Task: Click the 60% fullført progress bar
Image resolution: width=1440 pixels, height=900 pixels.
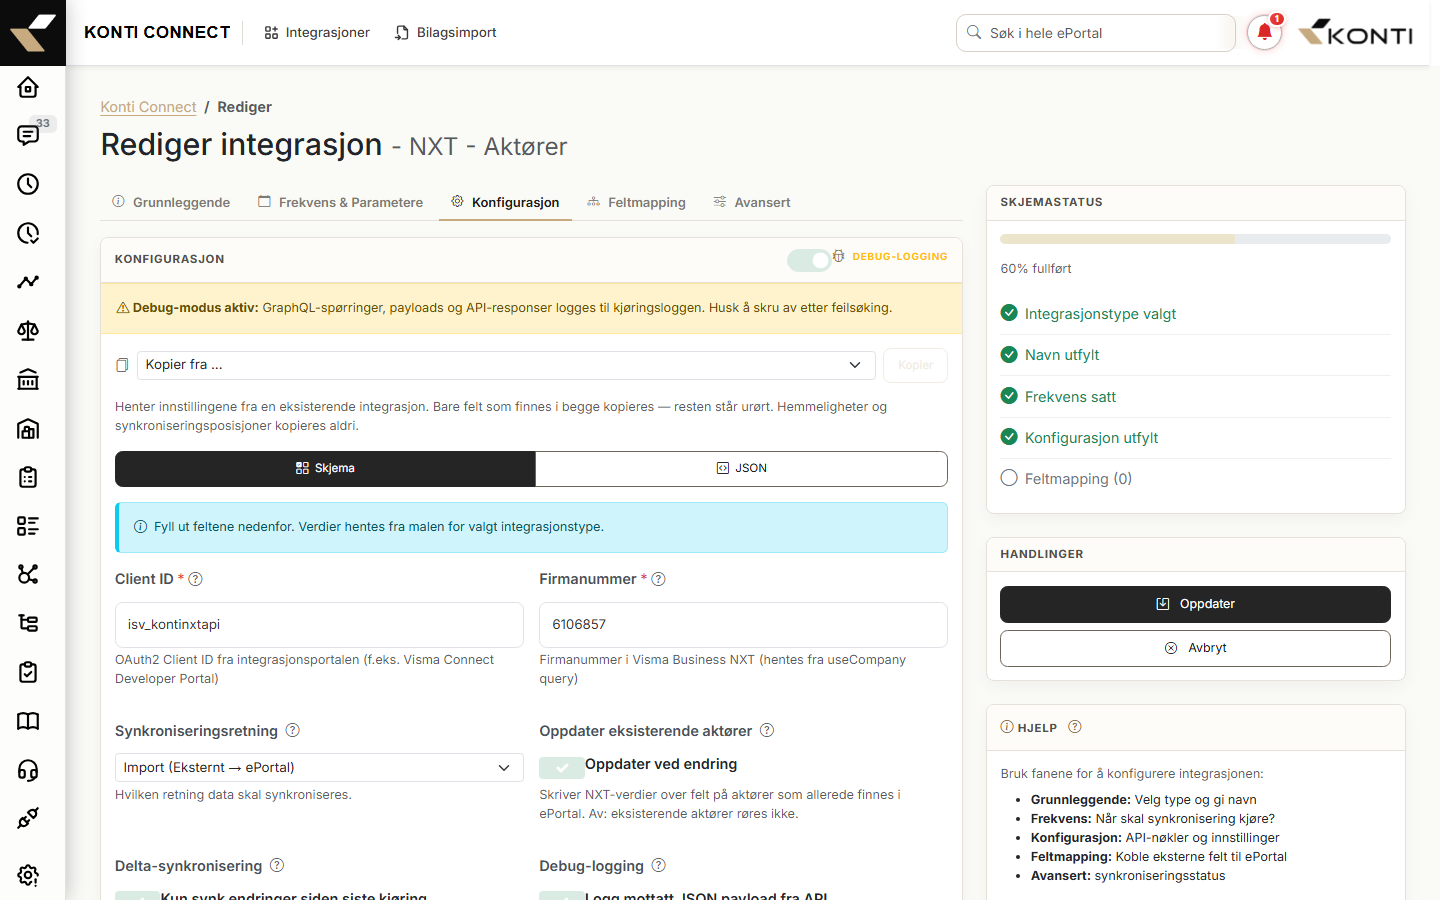Action: (1195, 239)
